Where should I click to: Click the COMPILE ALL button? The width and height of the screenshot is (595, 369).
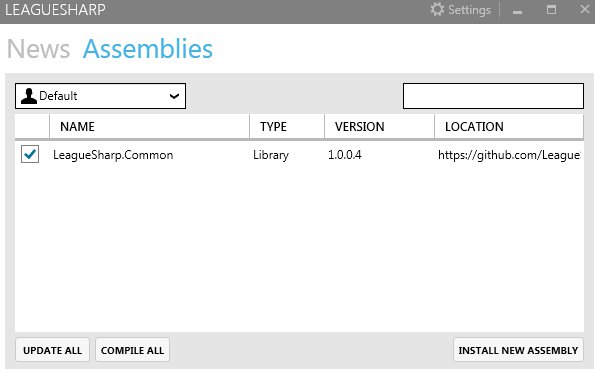click(x=132, y=350)
